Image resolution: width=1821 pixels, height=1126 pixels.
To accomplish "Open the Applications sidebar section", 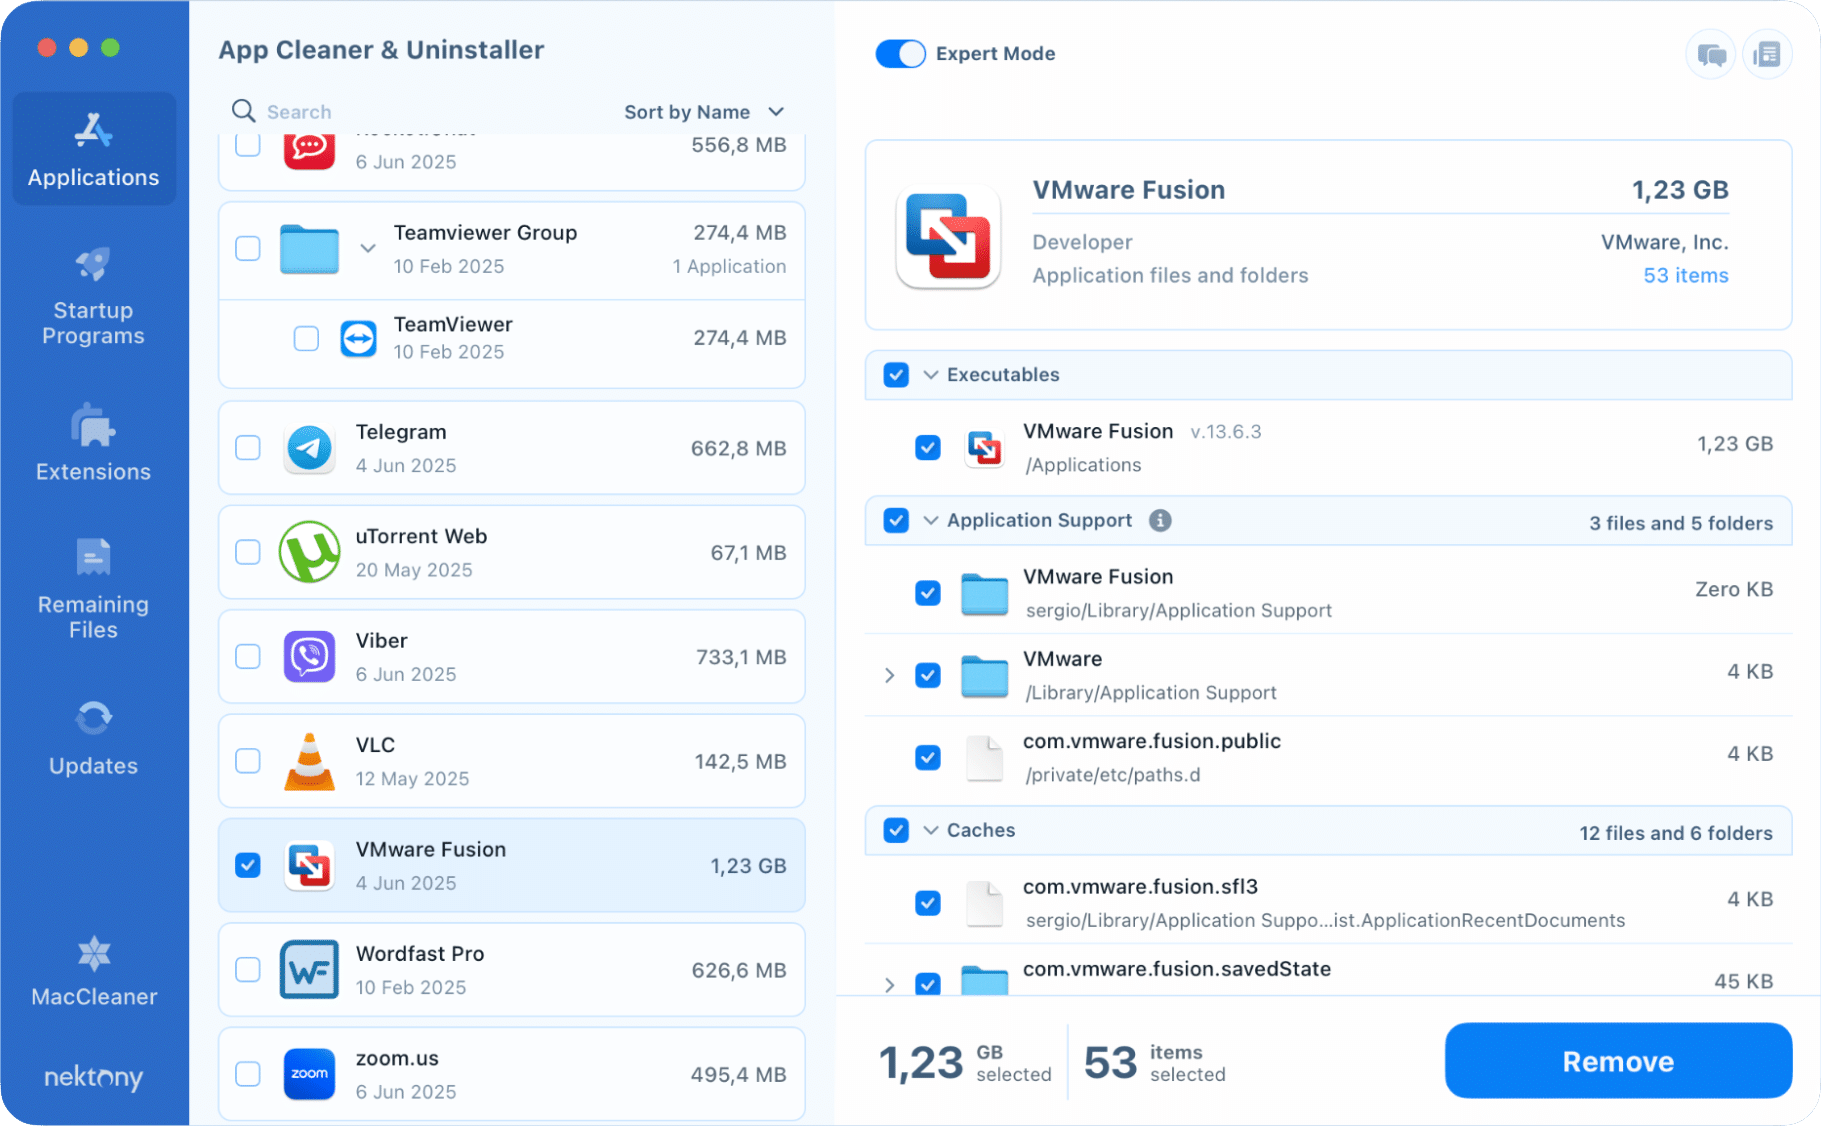I will tap(93, 148).
